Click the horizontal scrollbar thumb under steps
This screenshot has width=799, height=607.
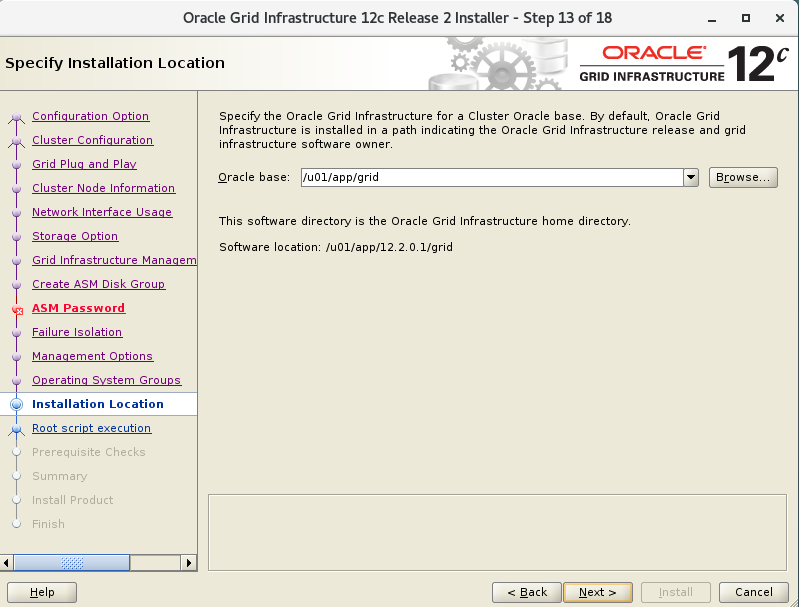tap(72, 563)
